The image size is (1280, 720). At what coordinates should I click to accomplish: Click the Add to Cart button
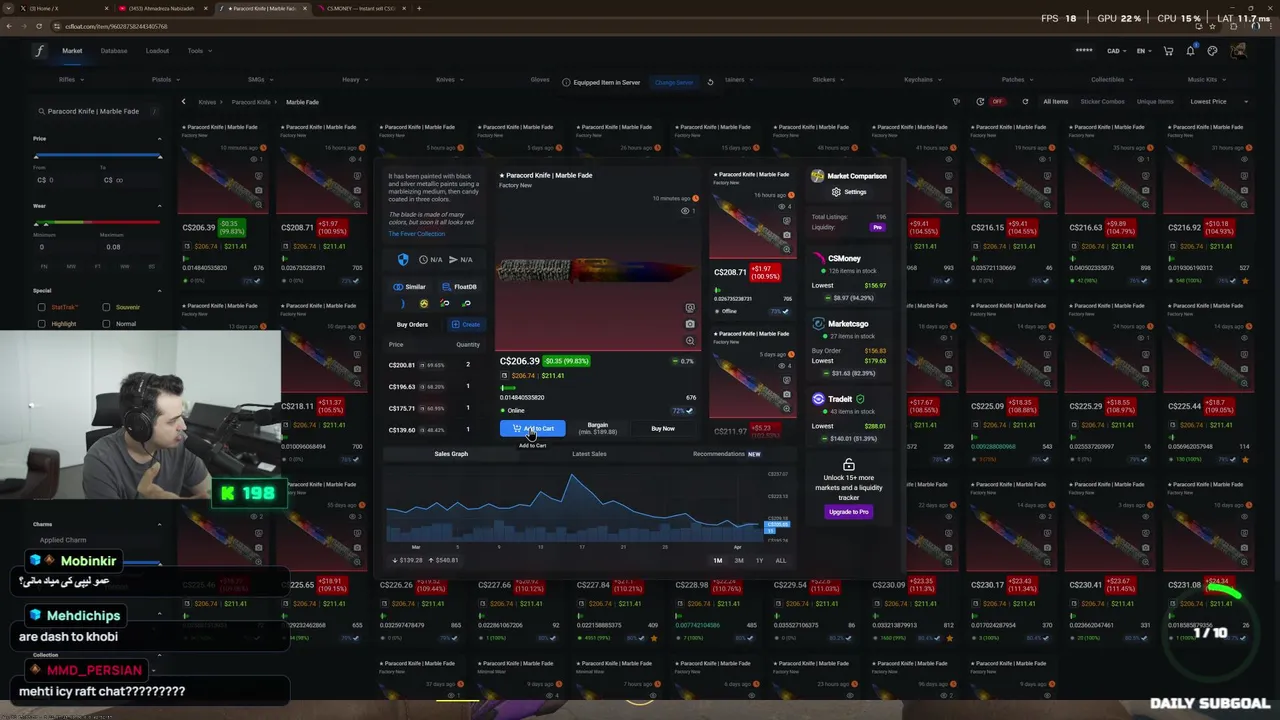[533, 428]
